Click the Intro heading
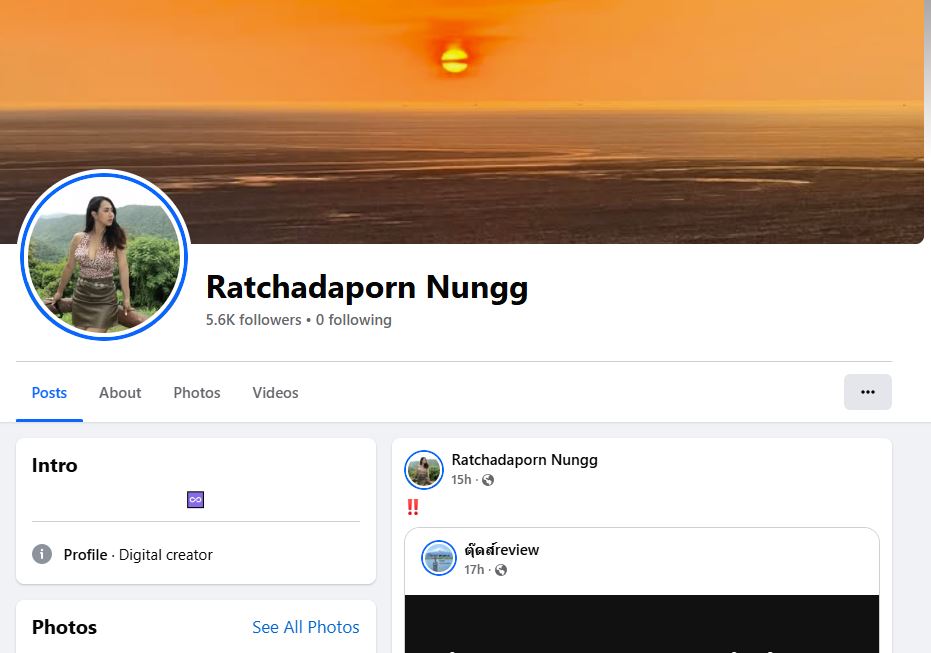Screen dimensions: 931x653 [55, 465]
